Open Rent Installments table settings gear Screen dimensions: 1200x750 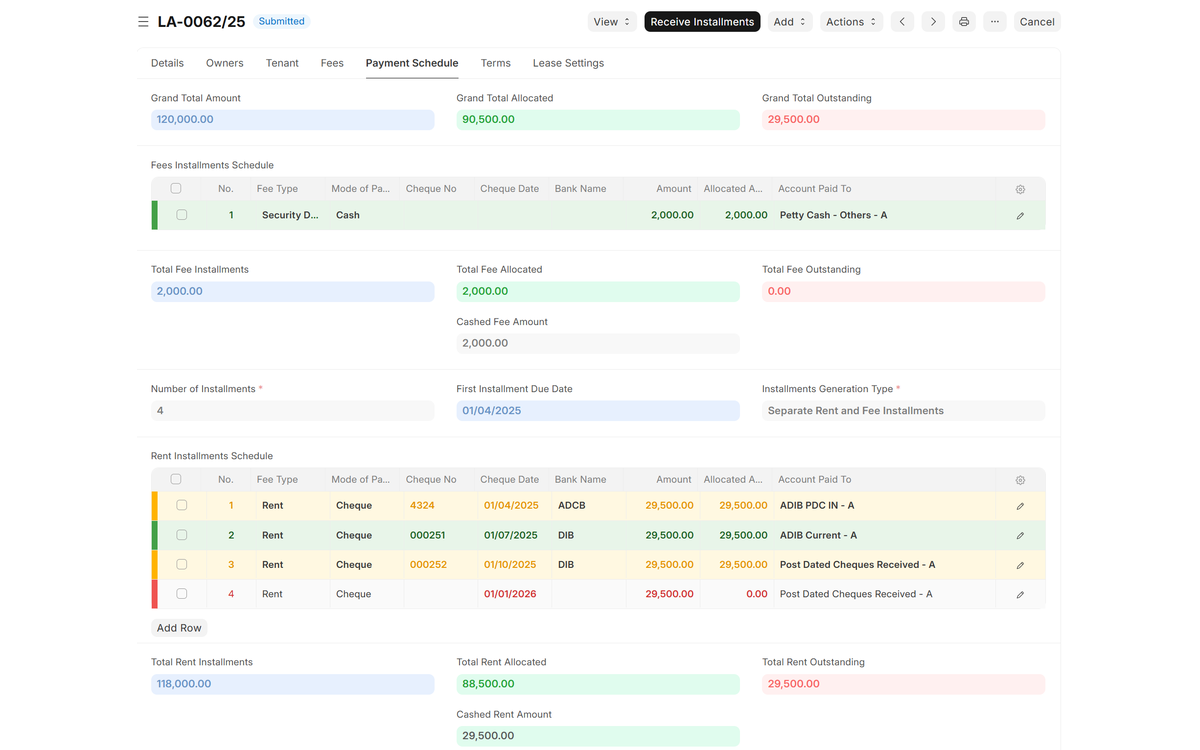pos(1020,480)
